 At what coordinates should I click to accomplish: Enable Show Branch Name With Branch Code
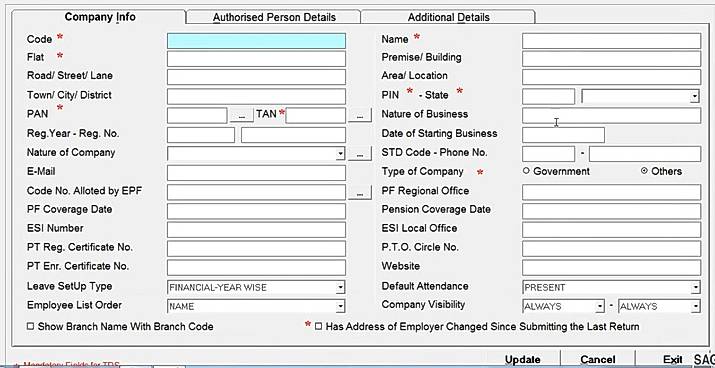(x=31, y=327)
